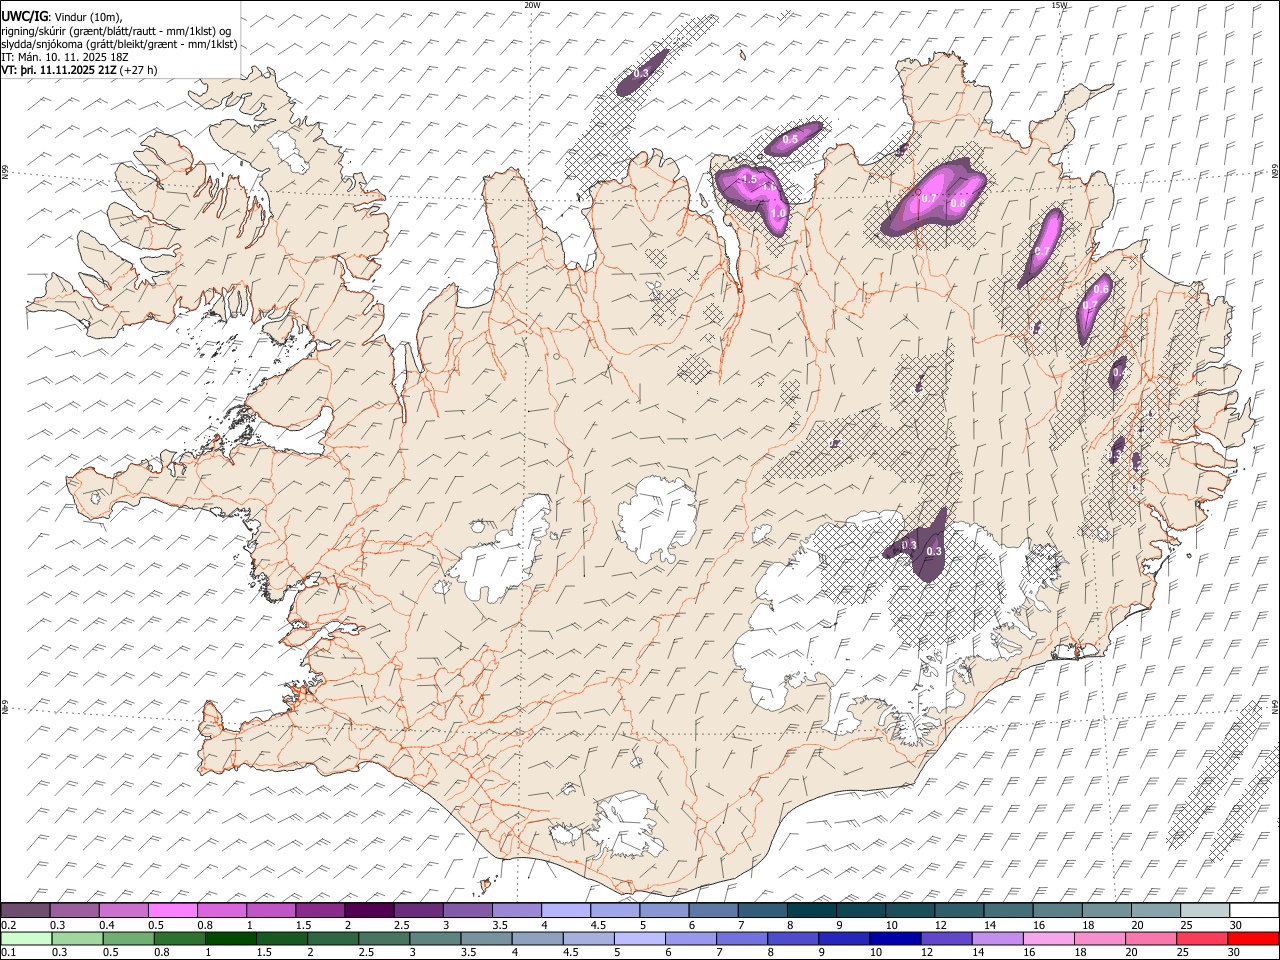Click the '(+27 h)' forecast offset text
1280x960 pixels.
click(140, 70)
